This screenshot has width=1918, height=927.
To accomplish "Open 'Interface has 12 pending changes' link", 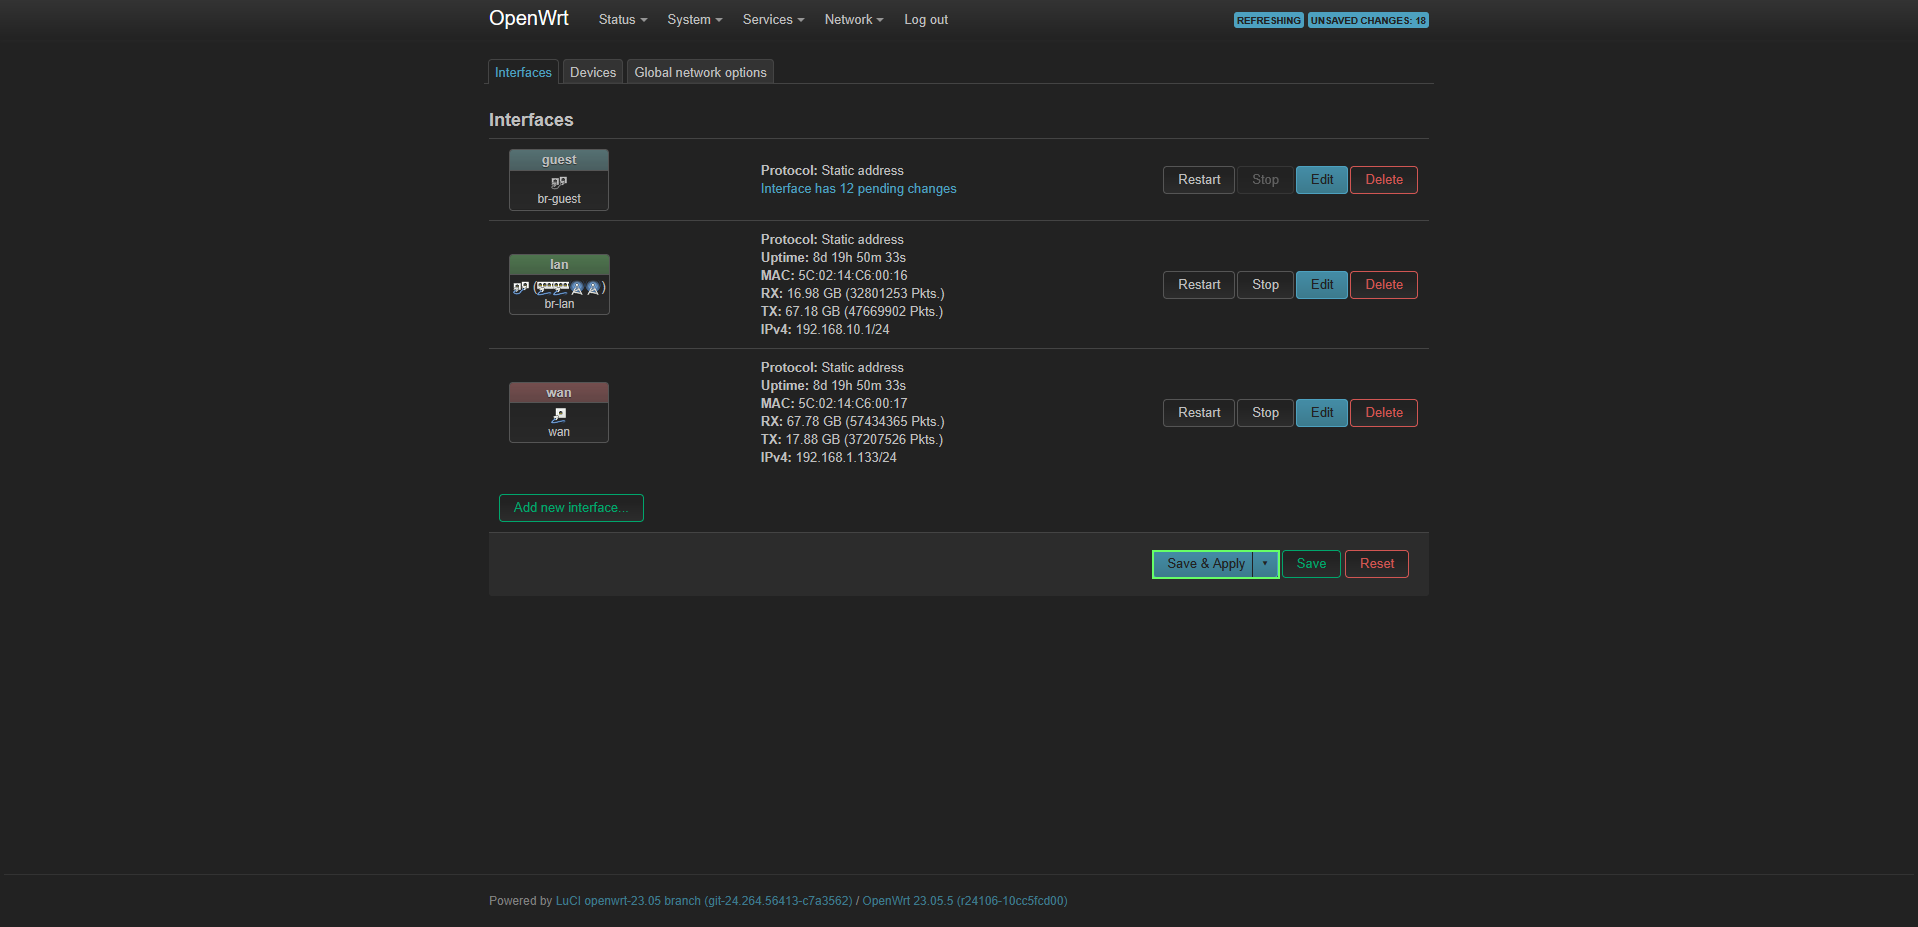I will 858,189.
